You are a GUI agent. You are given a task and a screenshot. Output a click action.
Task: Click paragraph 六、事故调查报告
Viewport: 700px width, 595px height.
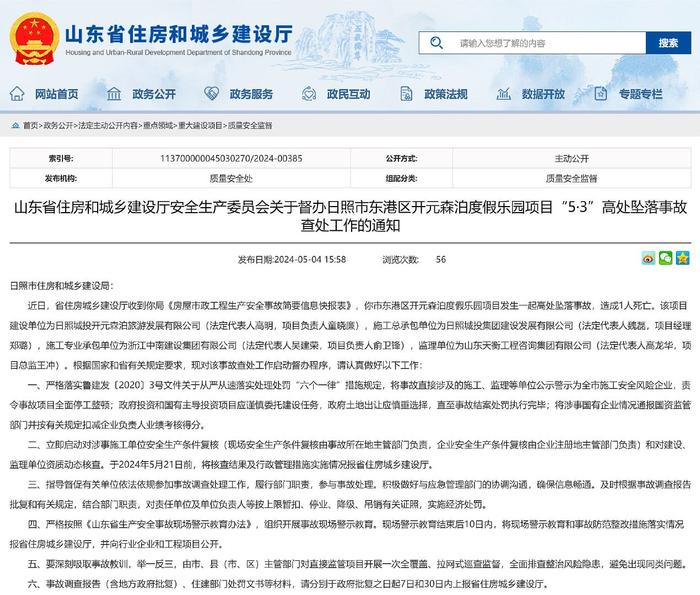288,583
